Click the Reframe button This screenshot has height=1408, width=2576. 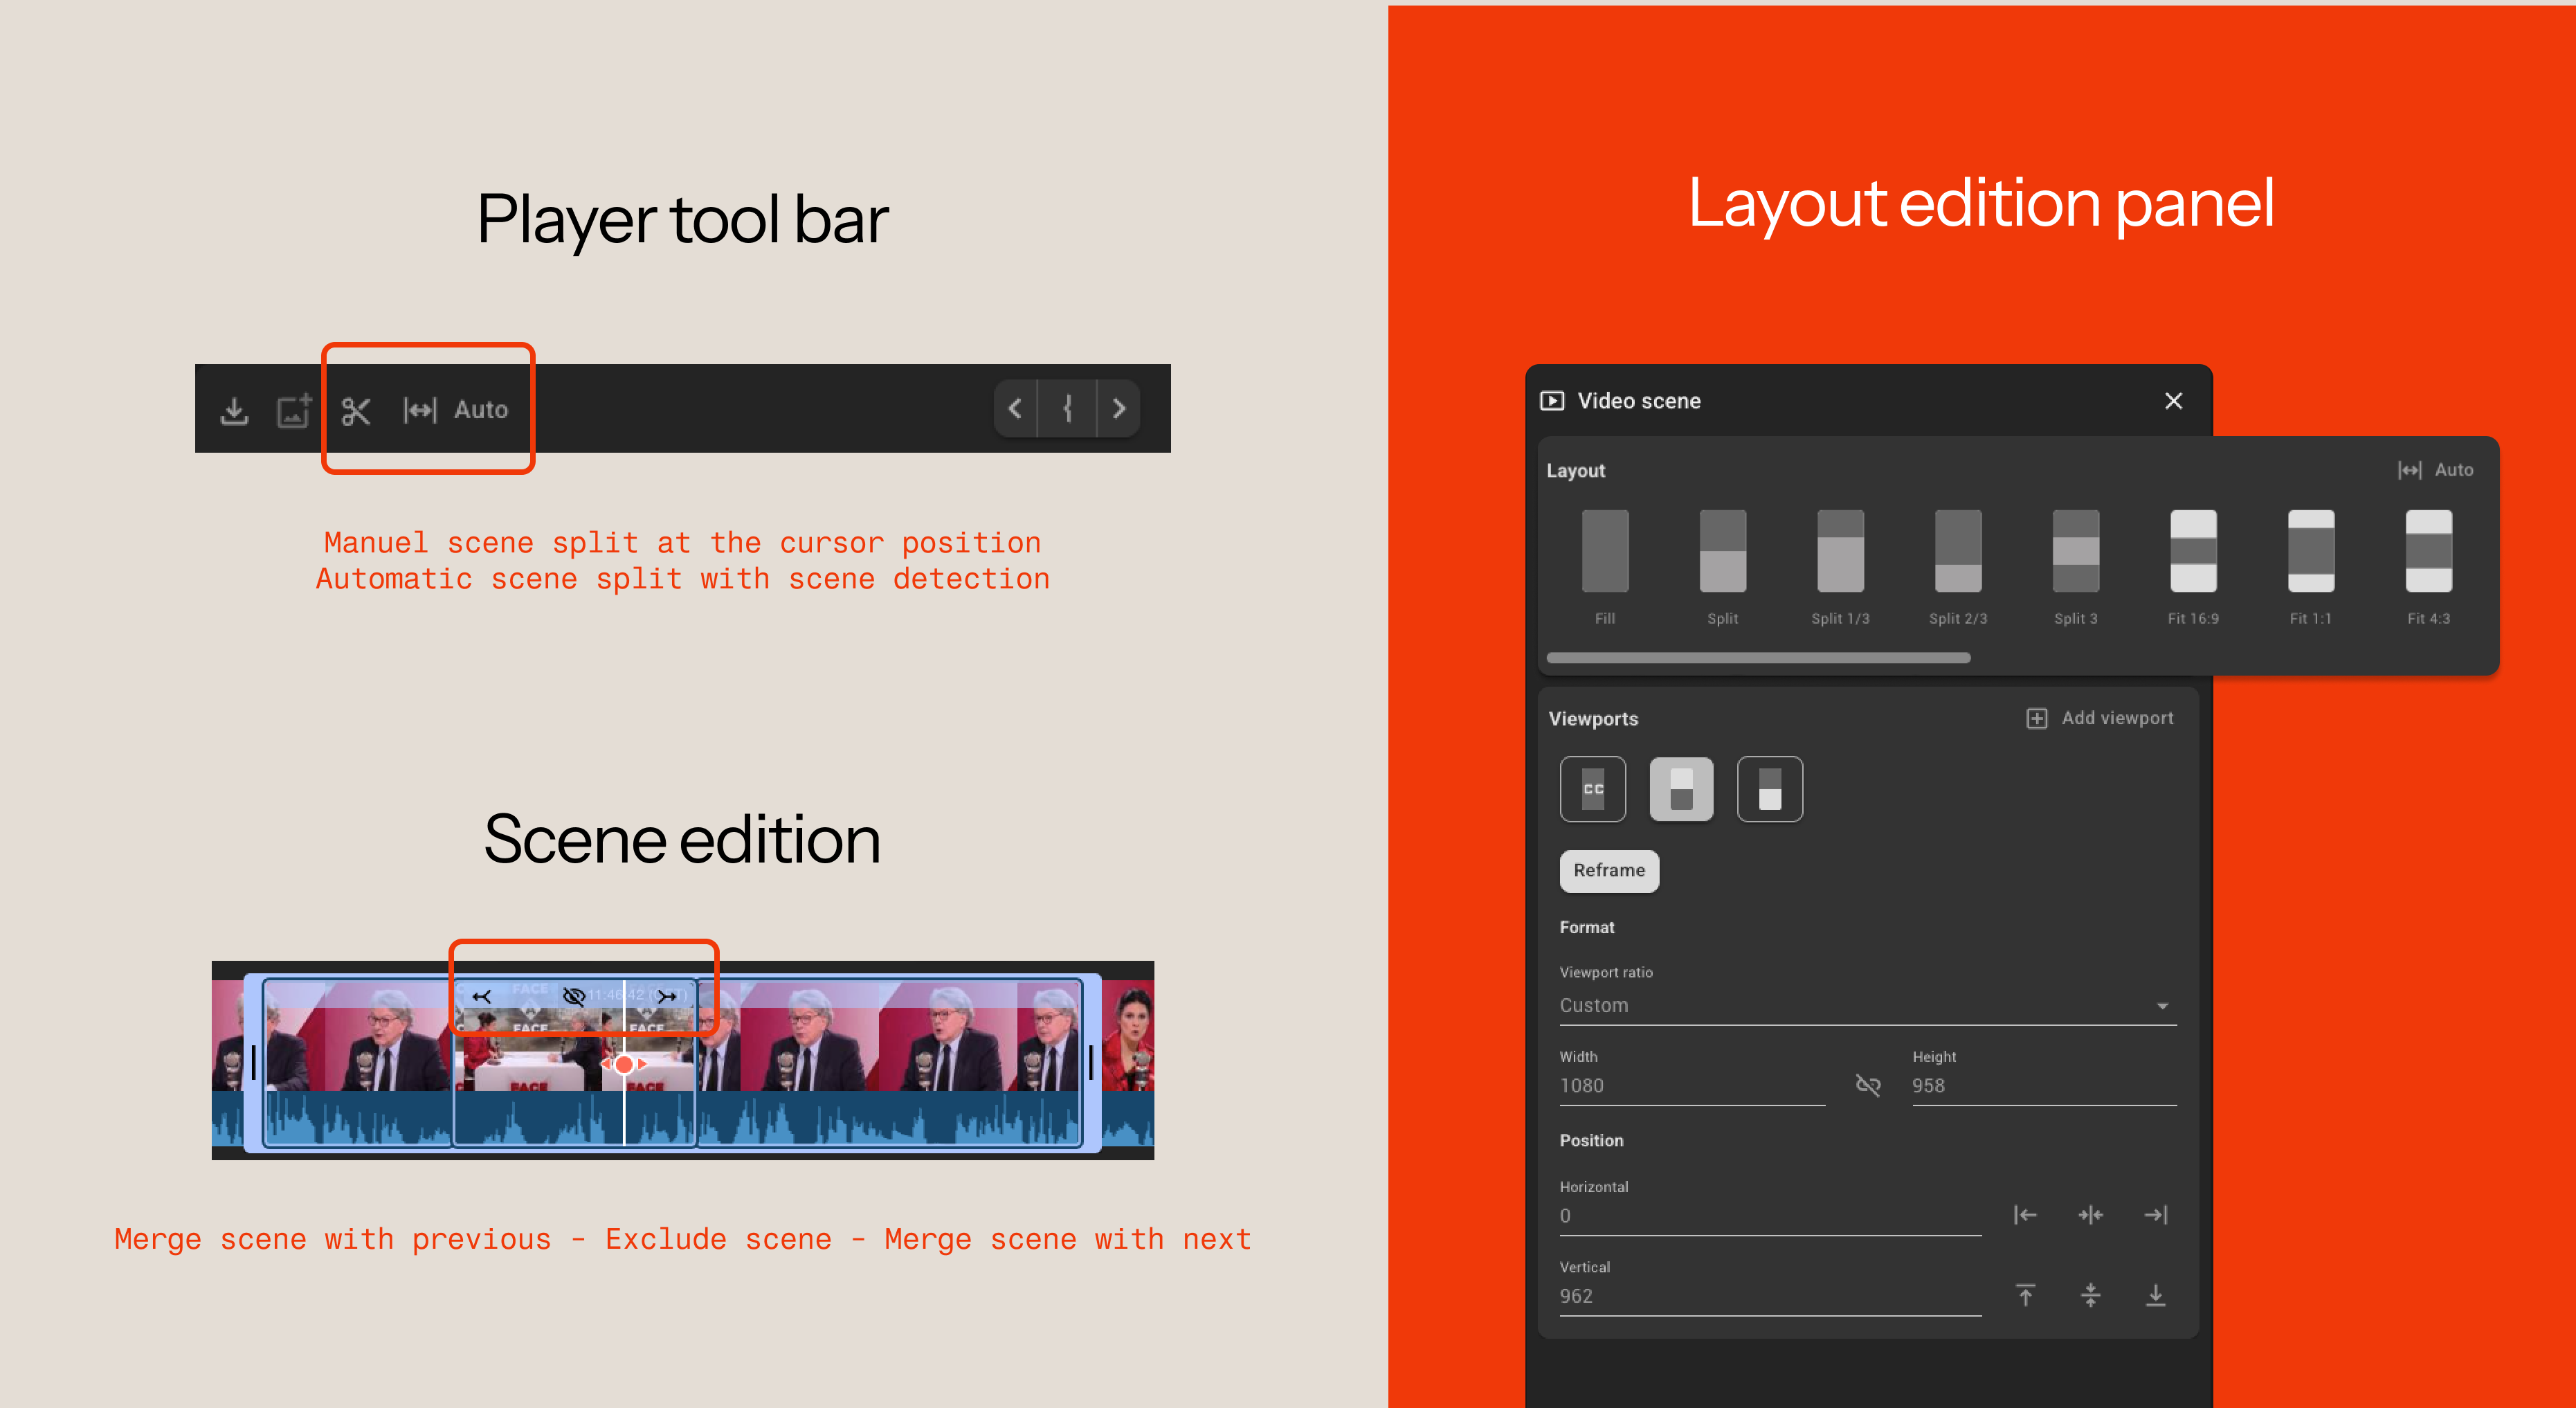[x=1608, y=870]
